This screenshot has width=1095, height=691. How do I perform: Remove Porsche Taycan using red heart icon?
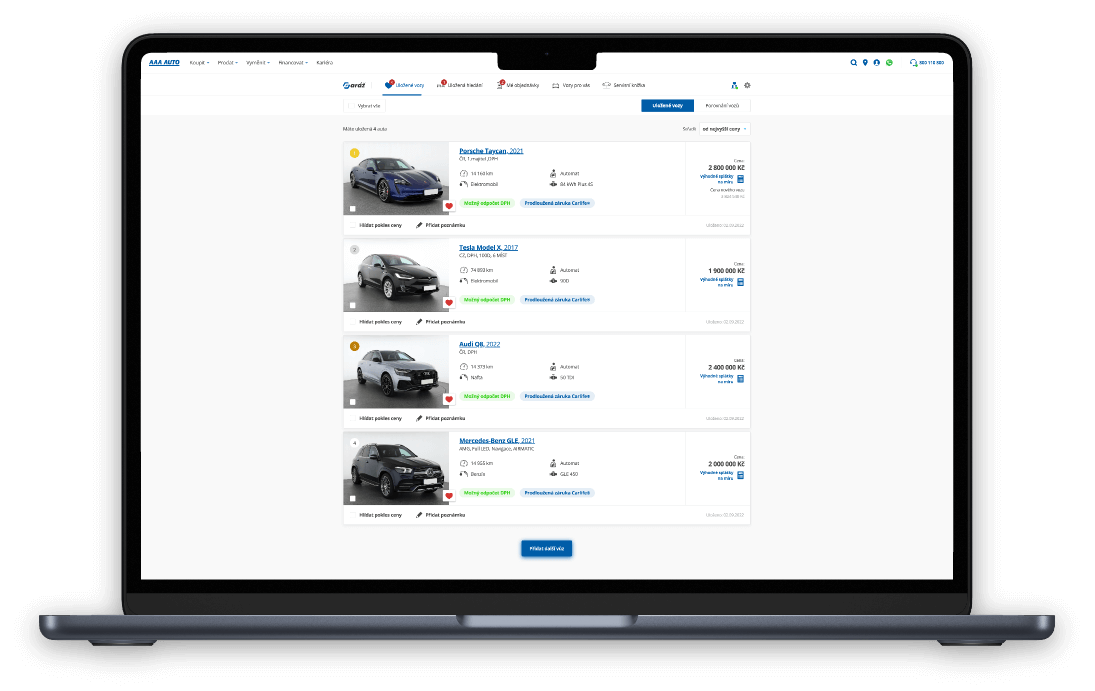pyautogui.click(x=449, y=206)
